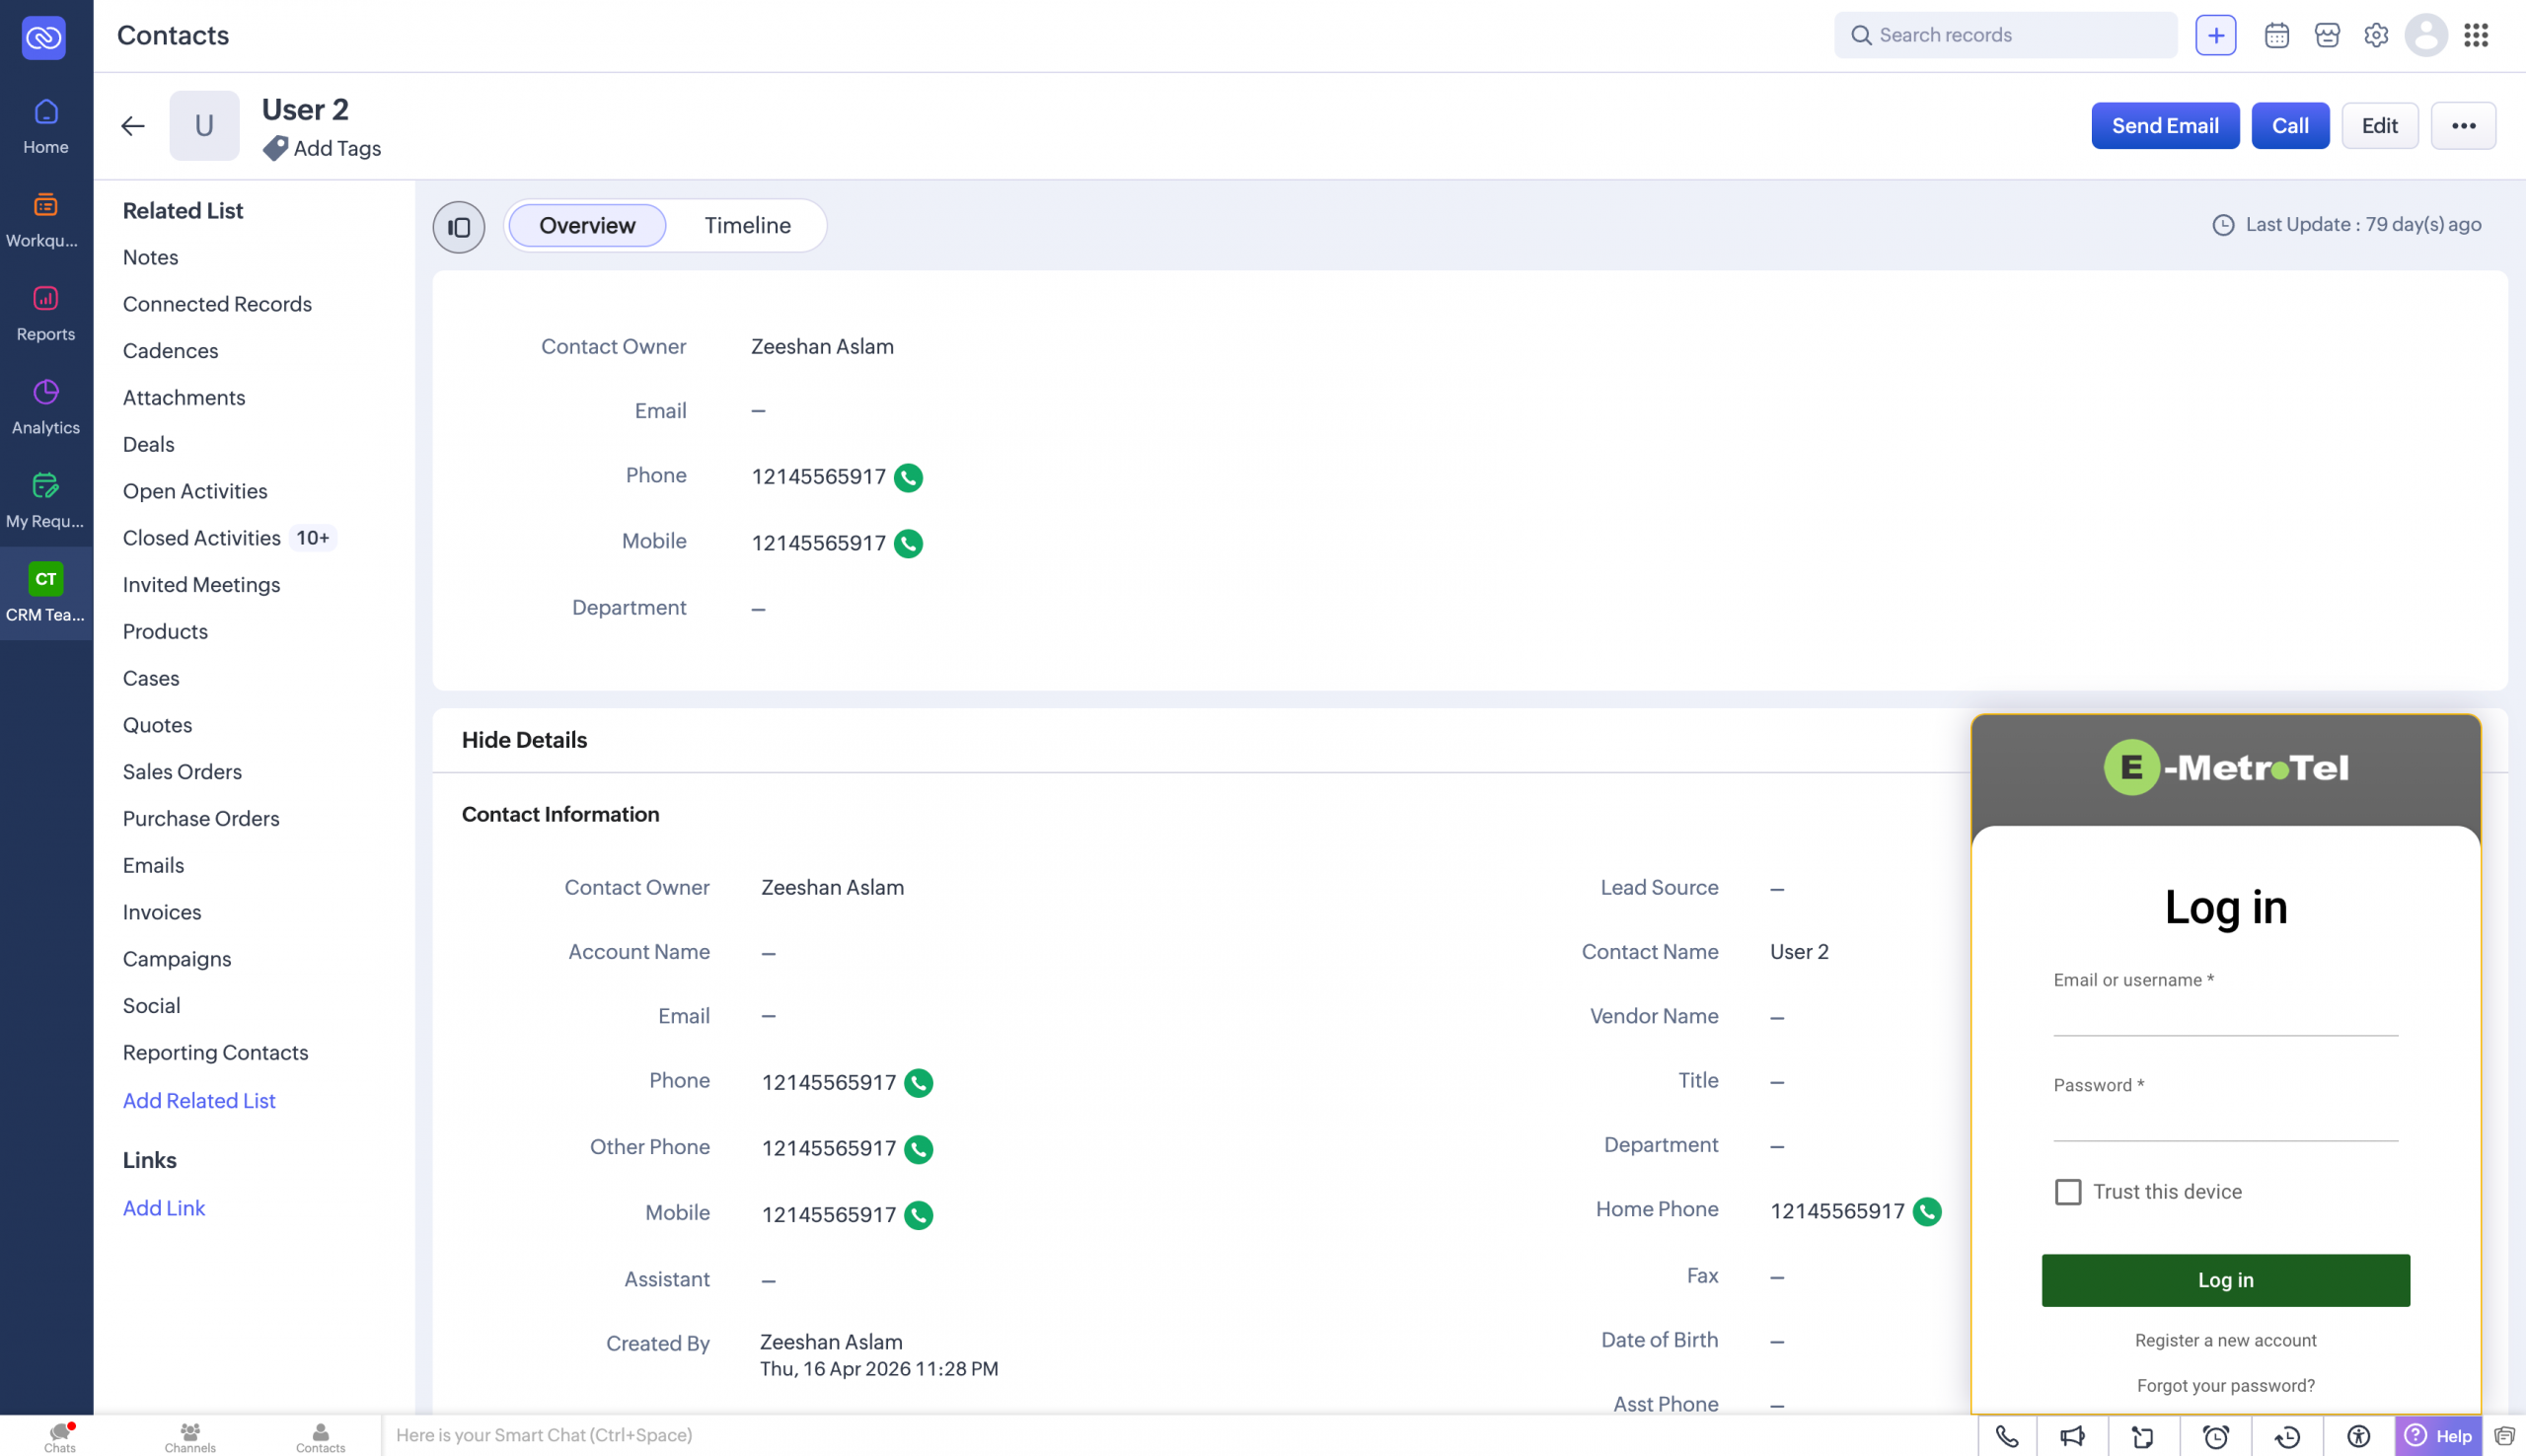Open Reporting Contacts related list

tap(215, 1052)
